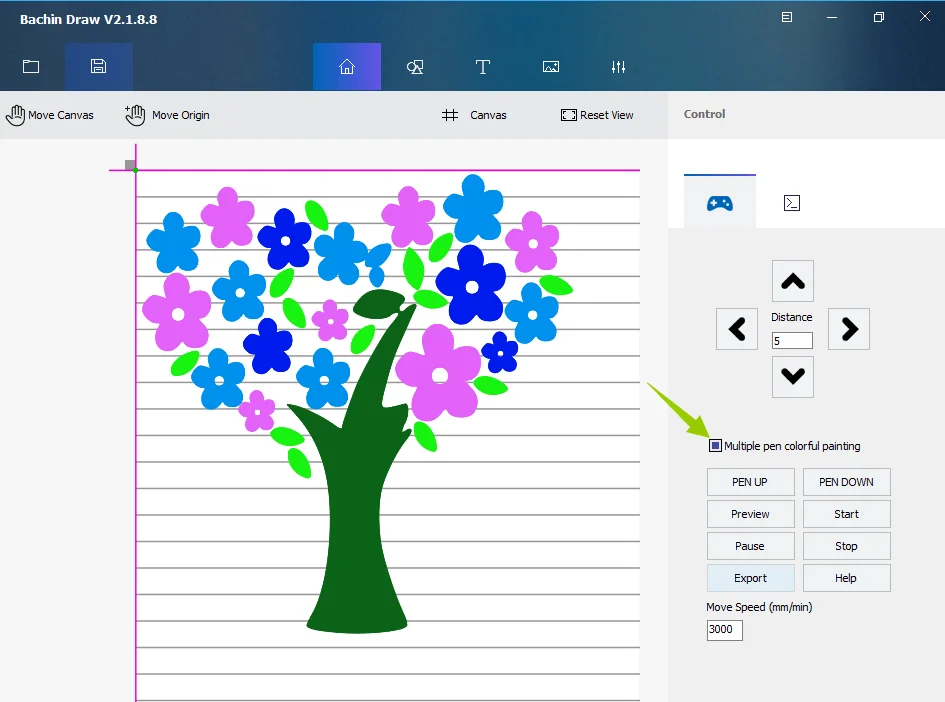This screenshot has height=702, width=945.
Task: Activate the Move Canvas hand tool
Action: pos(50,115)
